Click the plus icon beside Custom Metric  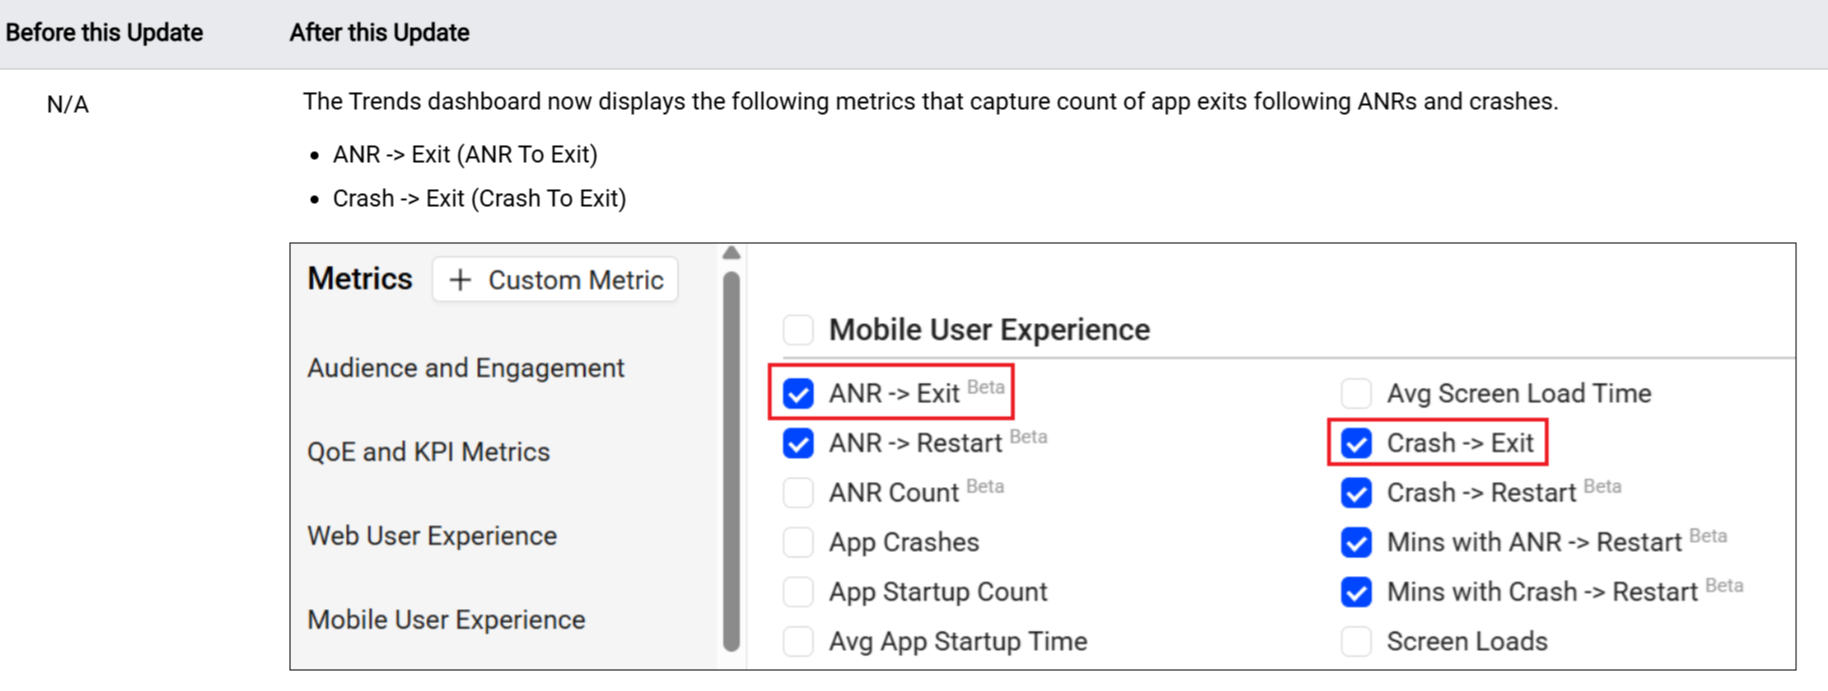tap(460, 280)
